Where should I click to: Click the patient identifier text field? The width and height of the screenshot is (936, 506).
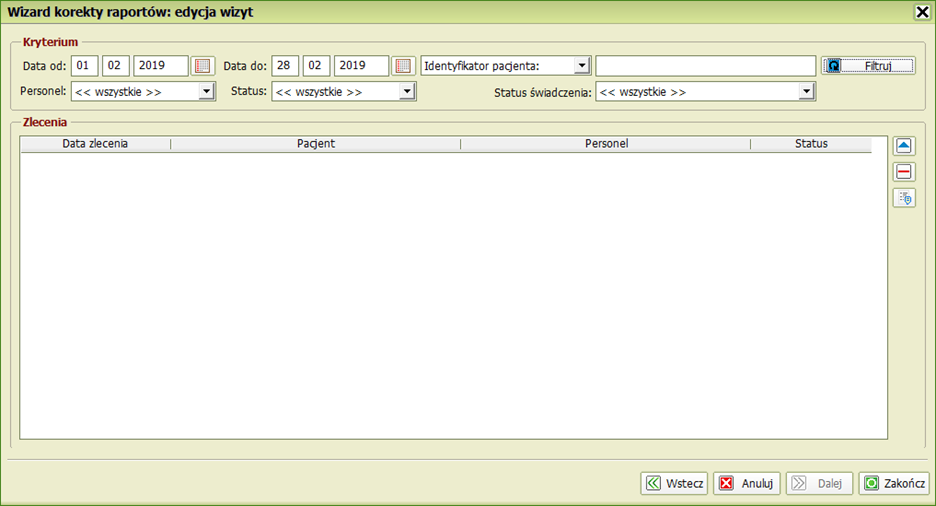705,66
